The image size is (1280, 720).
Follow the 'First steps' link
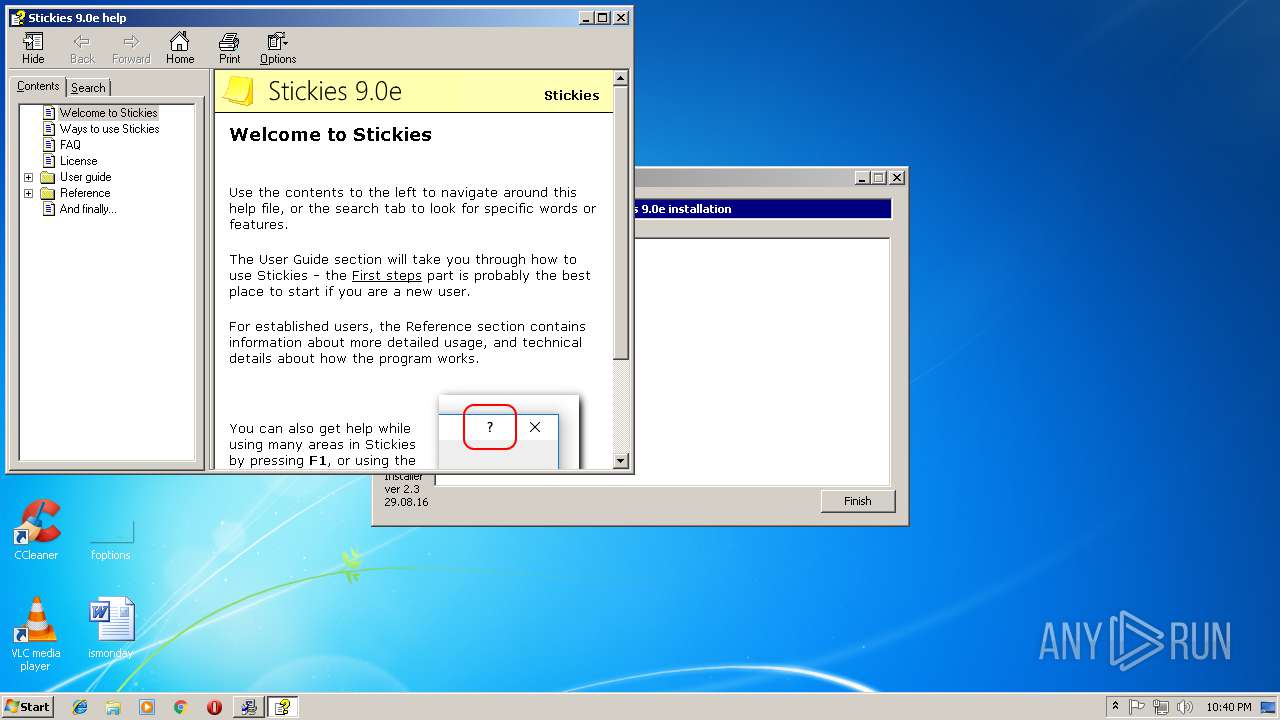386,275
